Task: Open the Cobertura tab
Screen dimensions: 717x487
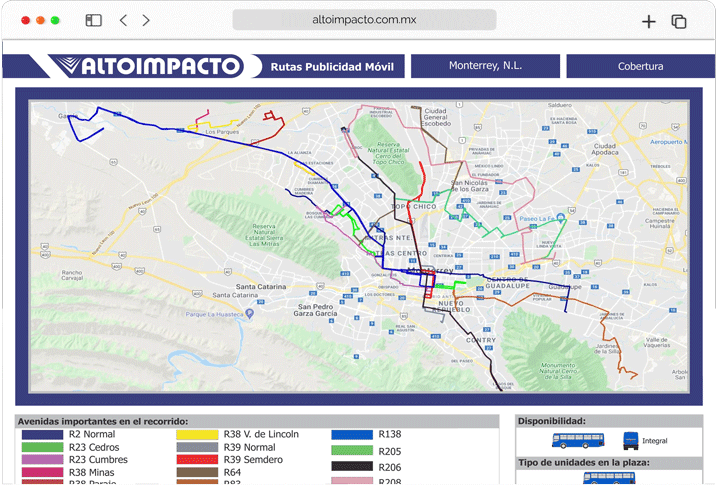Action: pyautogui.click(x=640, y=66)
